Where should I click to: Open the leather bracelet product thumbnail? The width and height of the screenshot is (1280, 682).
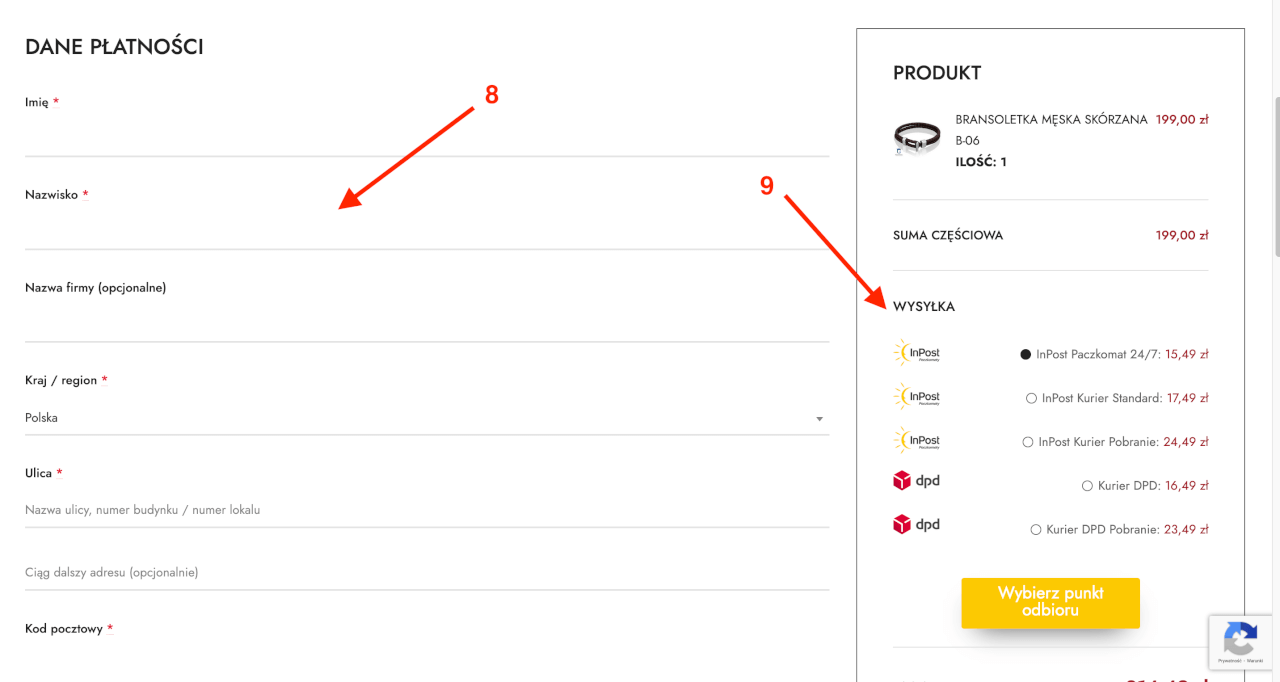(x=916, y=140)
